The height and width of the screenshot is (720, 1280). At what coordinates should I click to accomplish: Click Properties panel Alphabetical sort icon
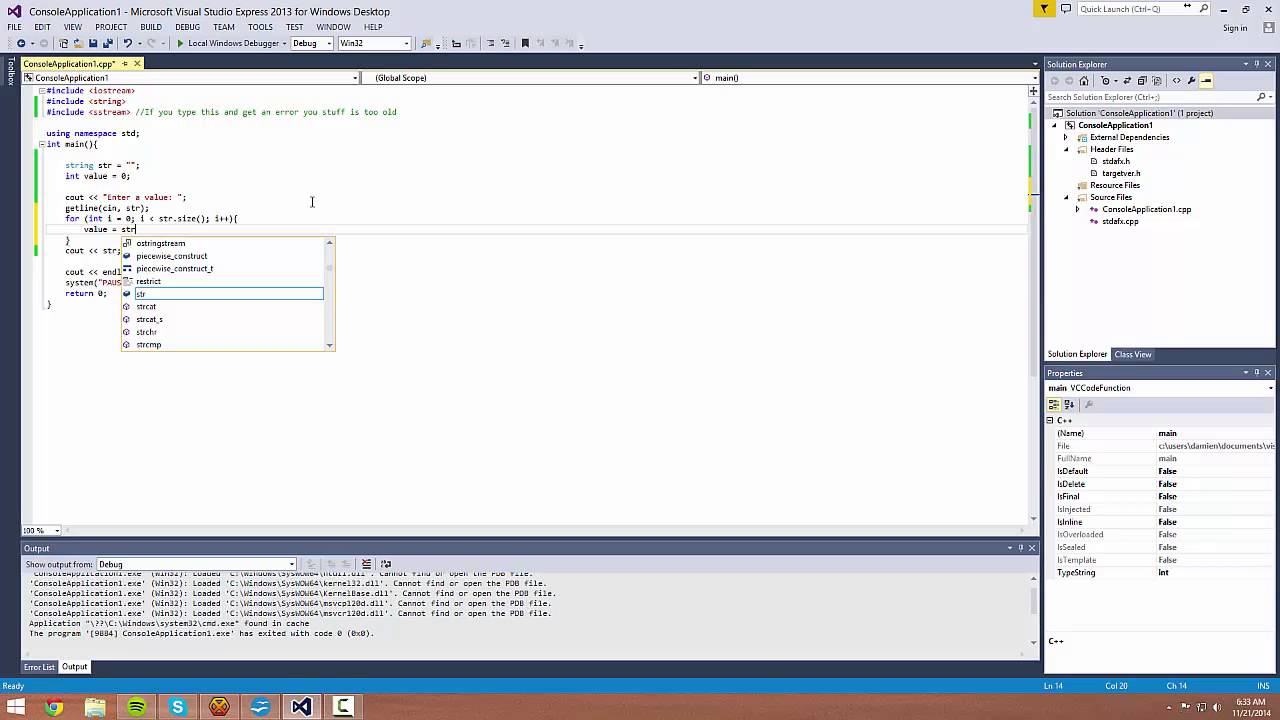(x=1069, y=405)
